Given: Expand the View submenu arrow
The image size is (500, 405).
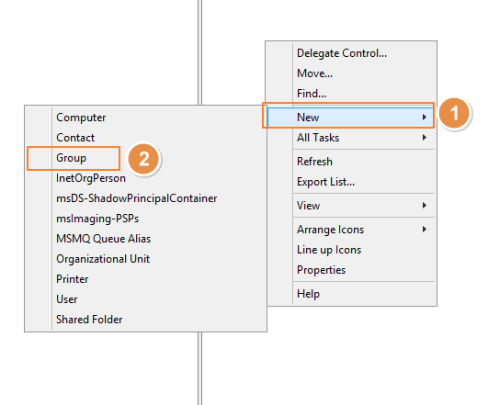Looking at the screenshot, I should 424,205.
